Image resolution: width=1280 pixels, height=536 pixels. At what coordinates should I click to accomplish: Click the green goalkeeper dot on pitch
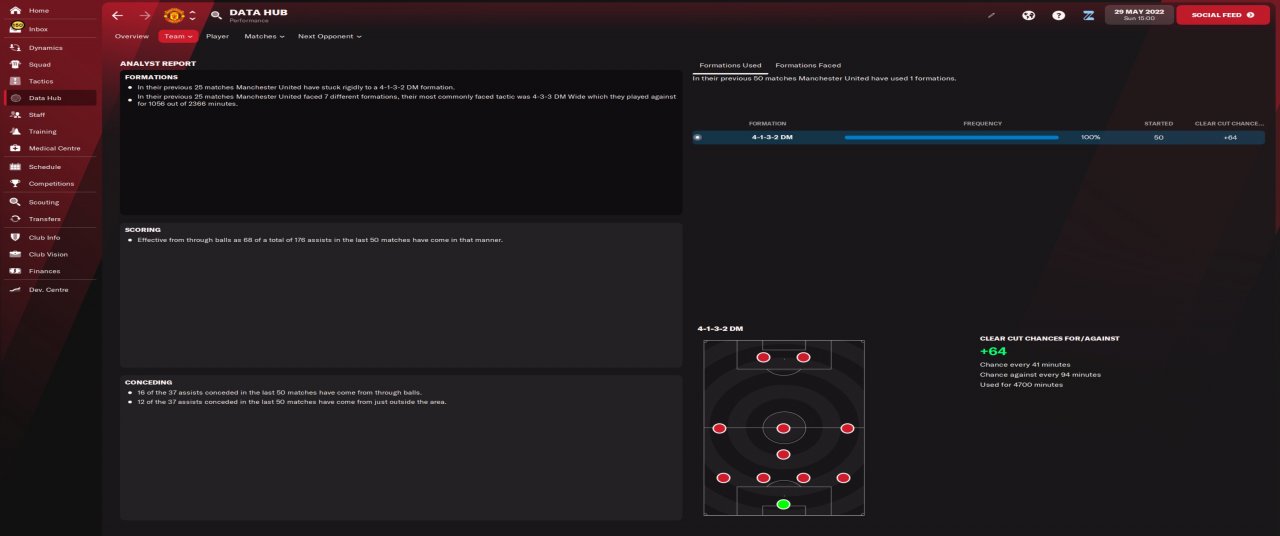click(783, 504)
